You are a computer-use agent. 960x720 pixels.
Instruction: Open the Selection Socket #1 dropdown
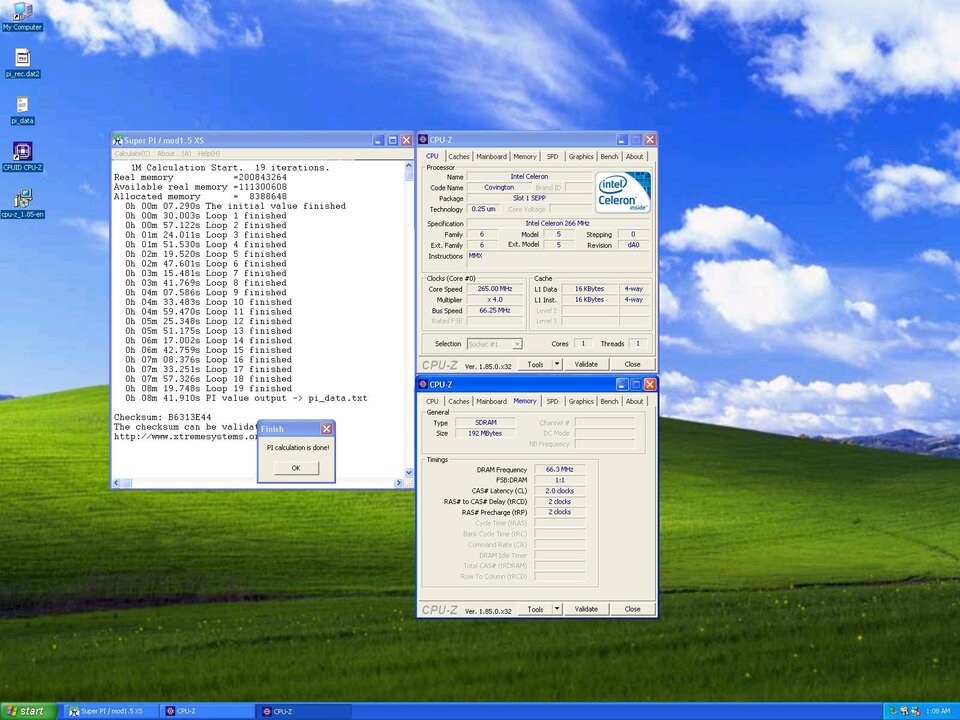pos(495,344)
